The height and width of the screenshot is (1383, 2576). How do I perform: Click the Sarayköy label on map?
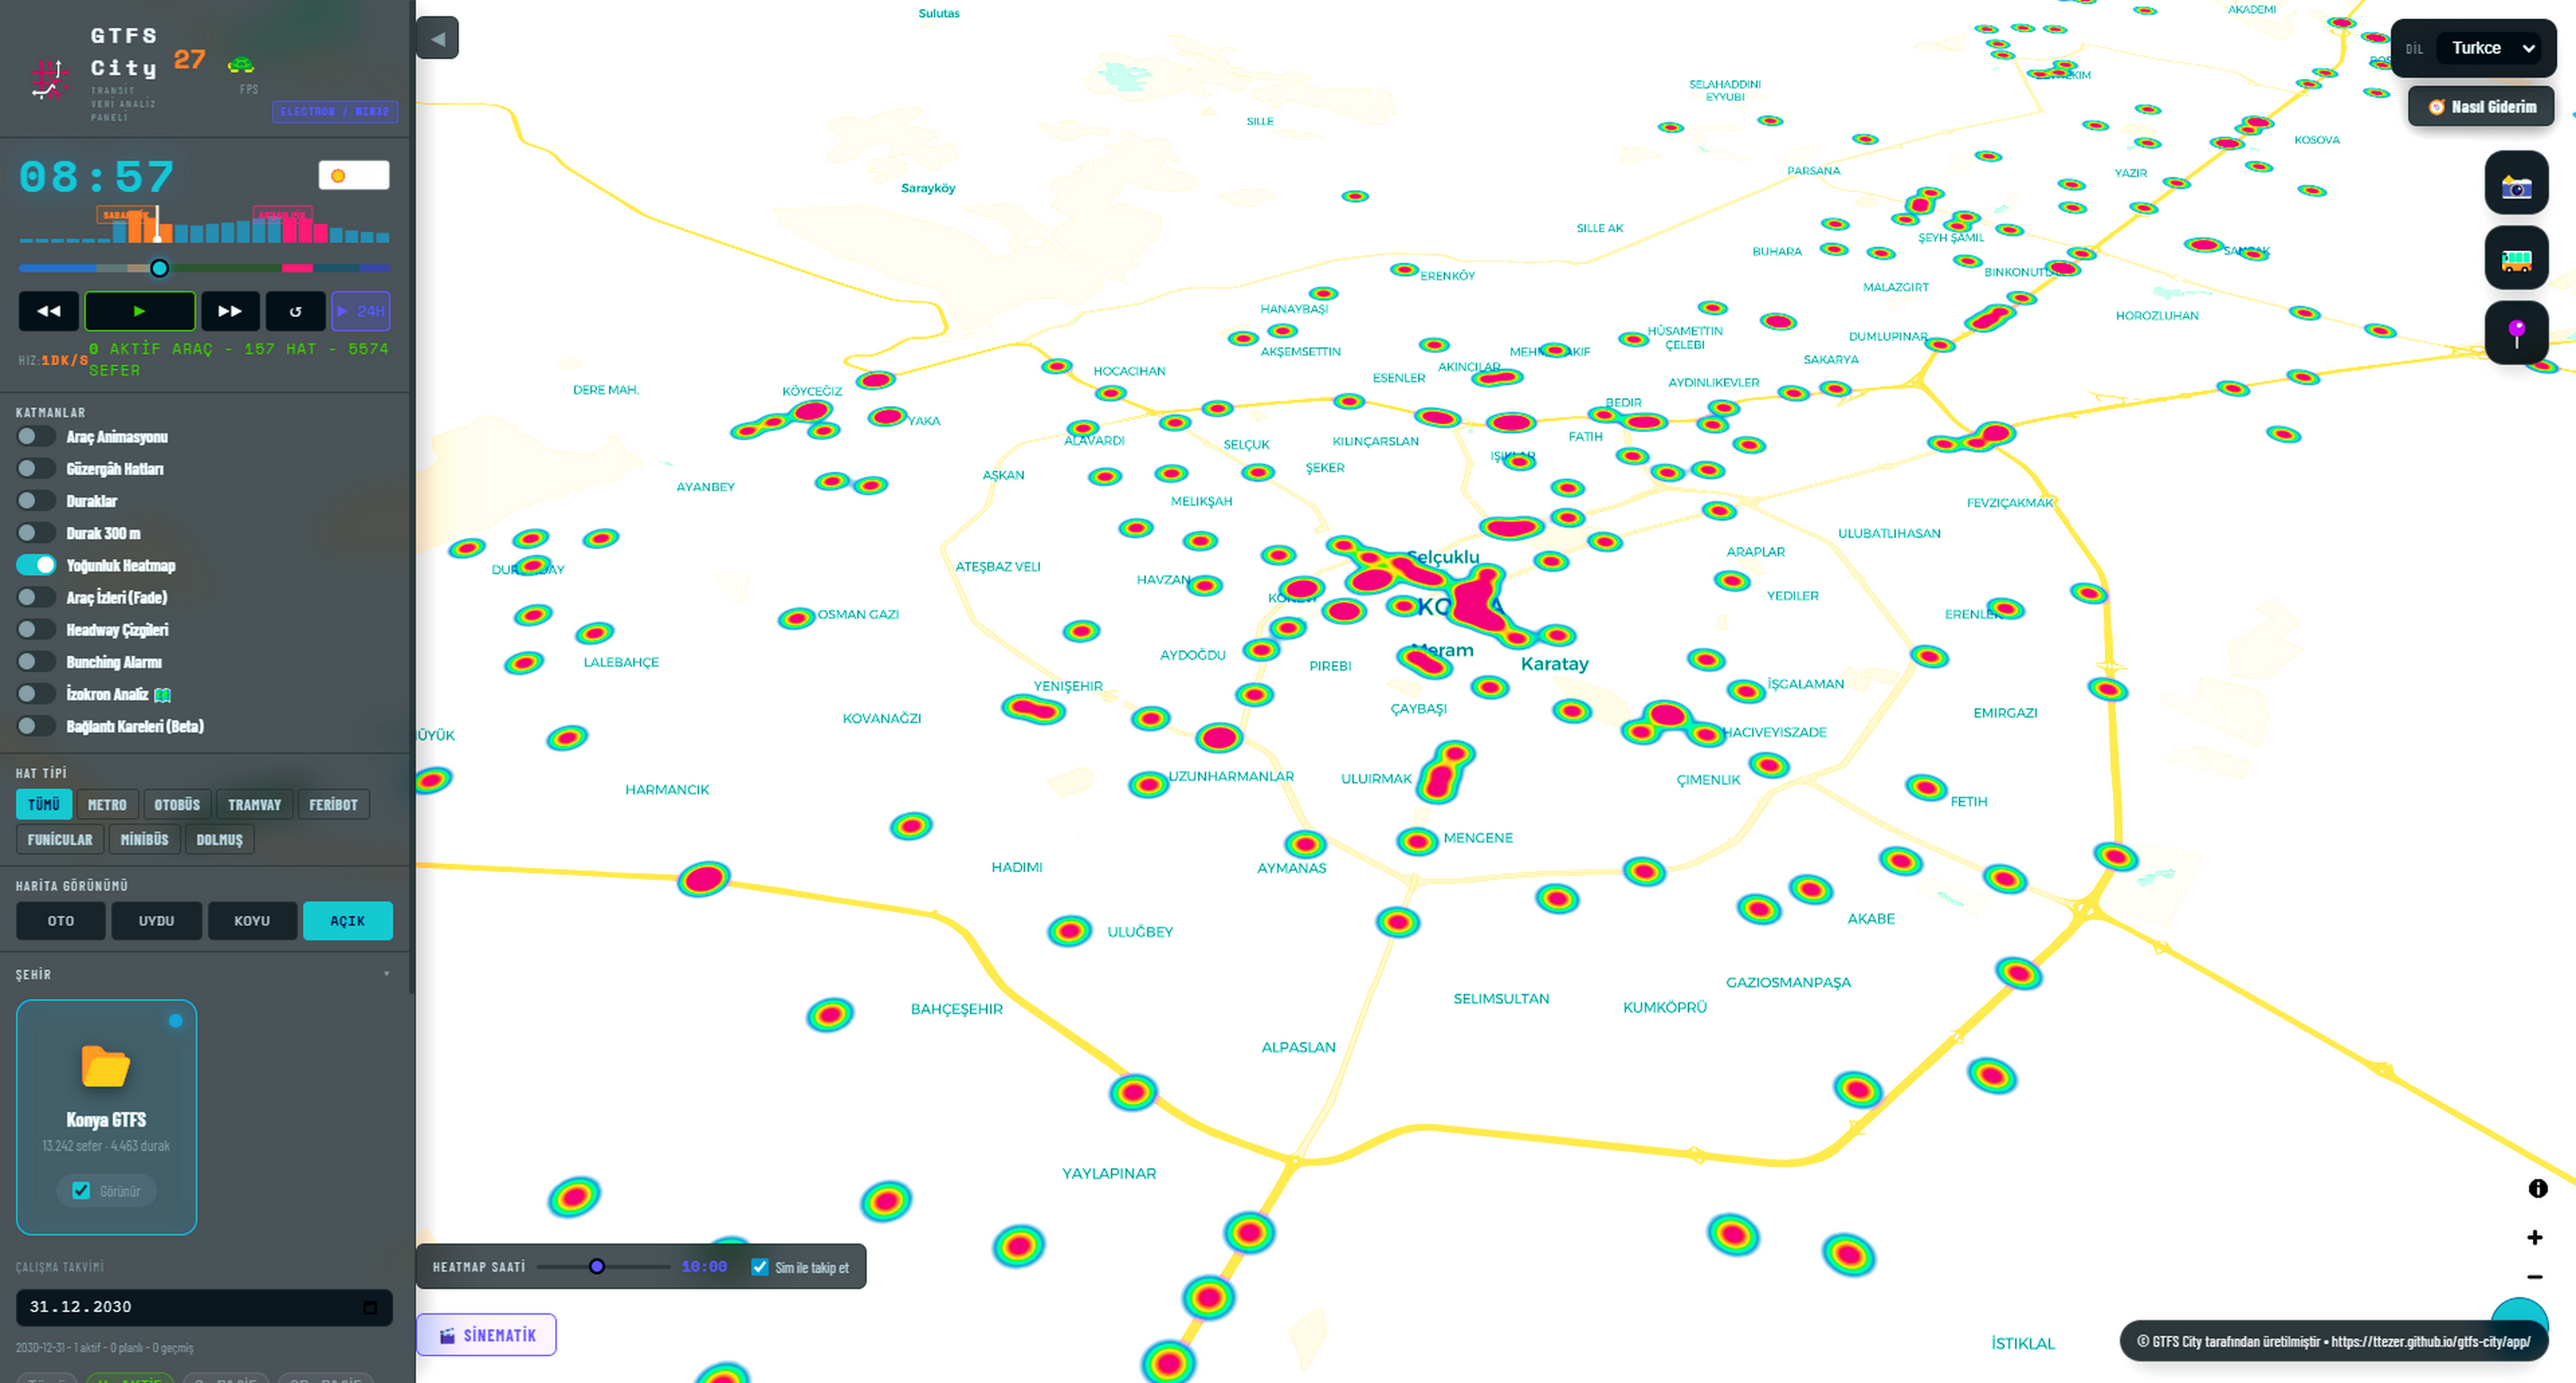point(928,188)
